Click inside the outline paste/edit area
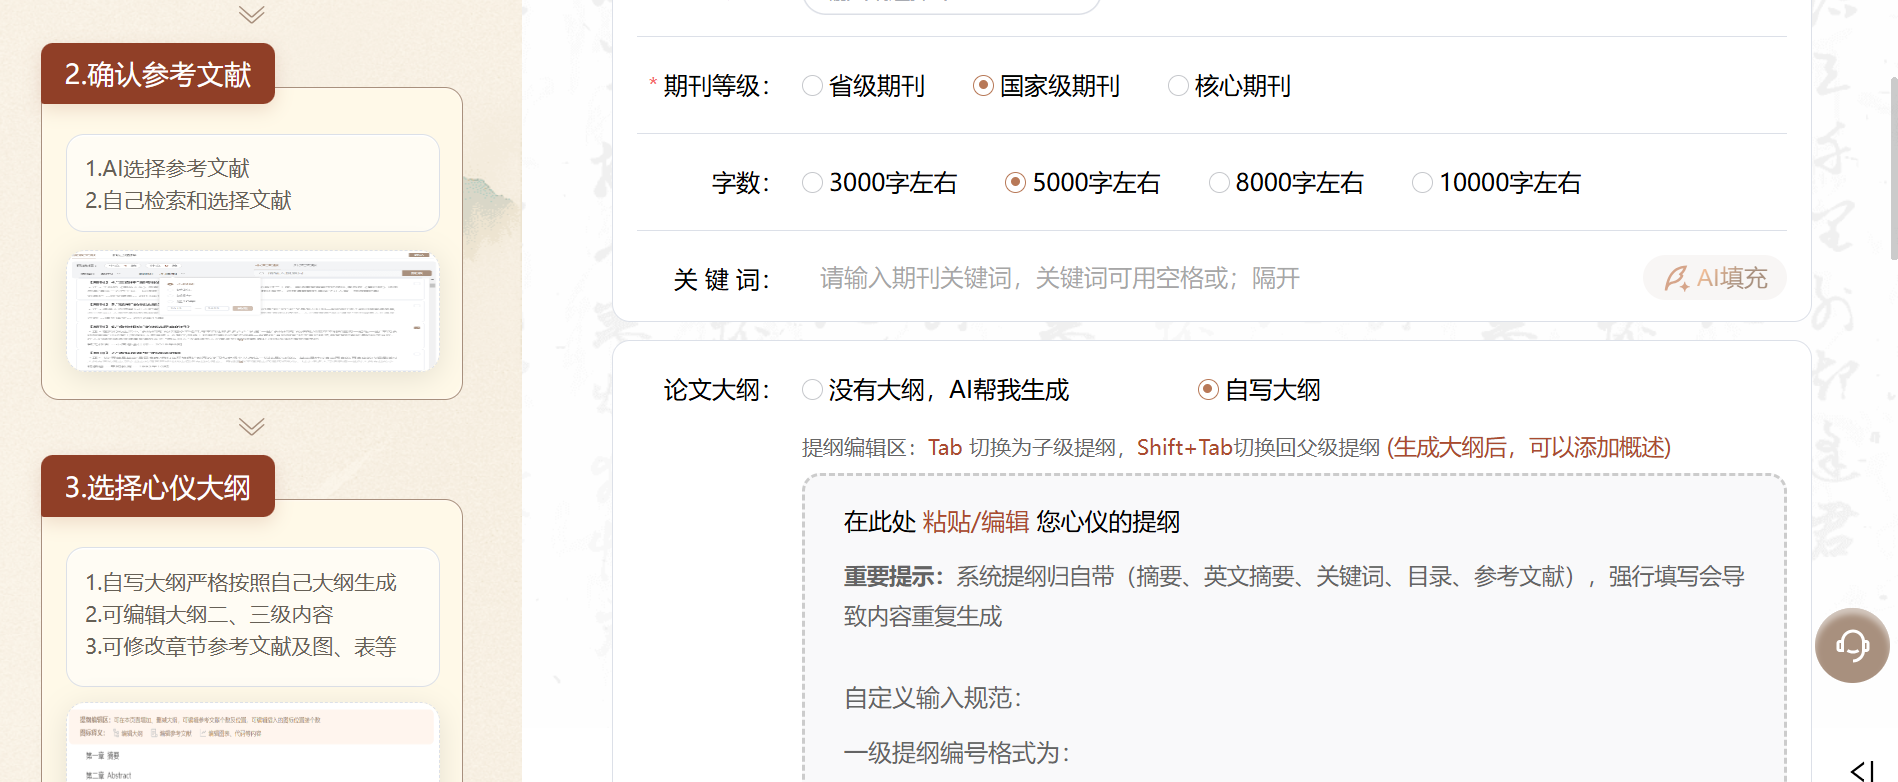This screenshot has width=1898, height=782. pos(1294,628)
